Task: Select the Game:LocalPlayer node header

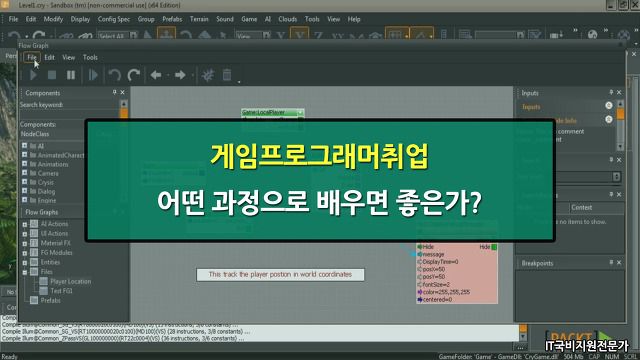Action: (x=272, y=112)
